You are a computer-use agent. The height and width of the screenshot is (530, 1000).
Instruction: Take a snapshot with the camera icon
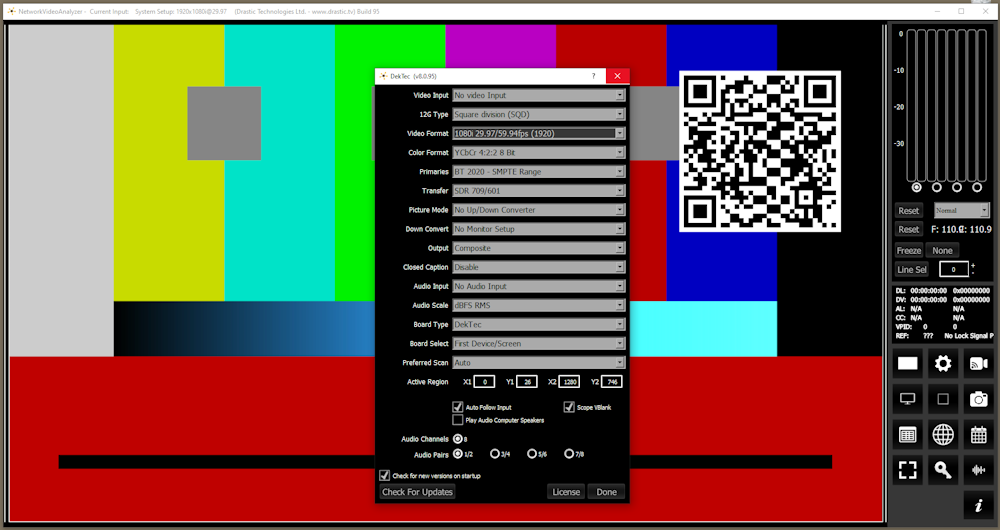(x=978, y=399)
